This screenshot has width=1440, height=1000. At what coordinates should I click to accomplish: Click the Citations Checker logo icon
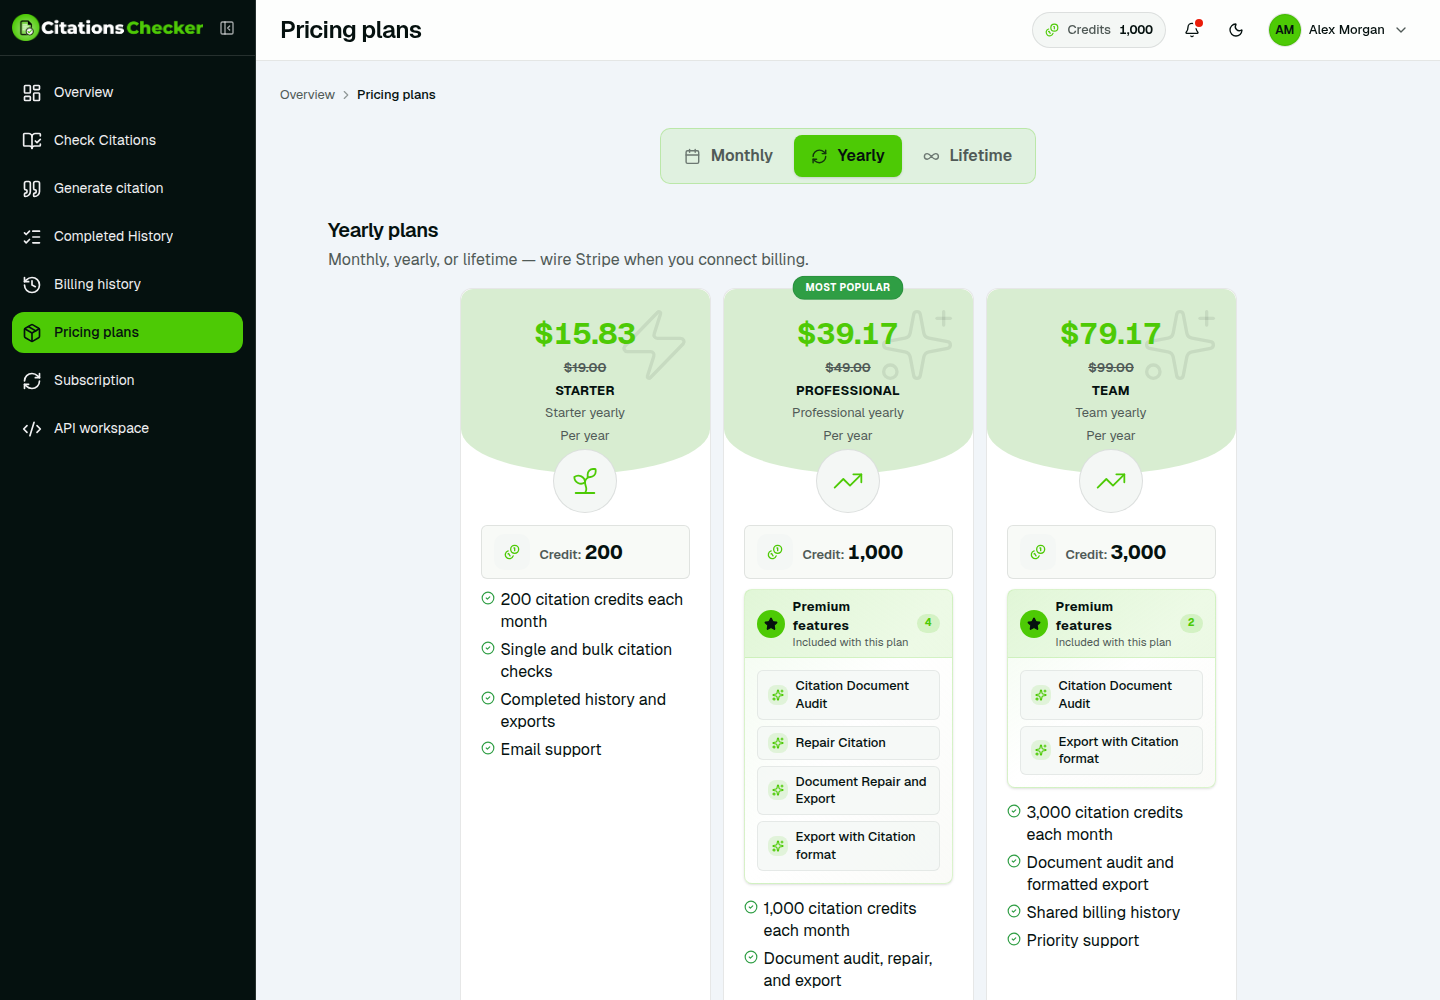[x=26, y=28]
